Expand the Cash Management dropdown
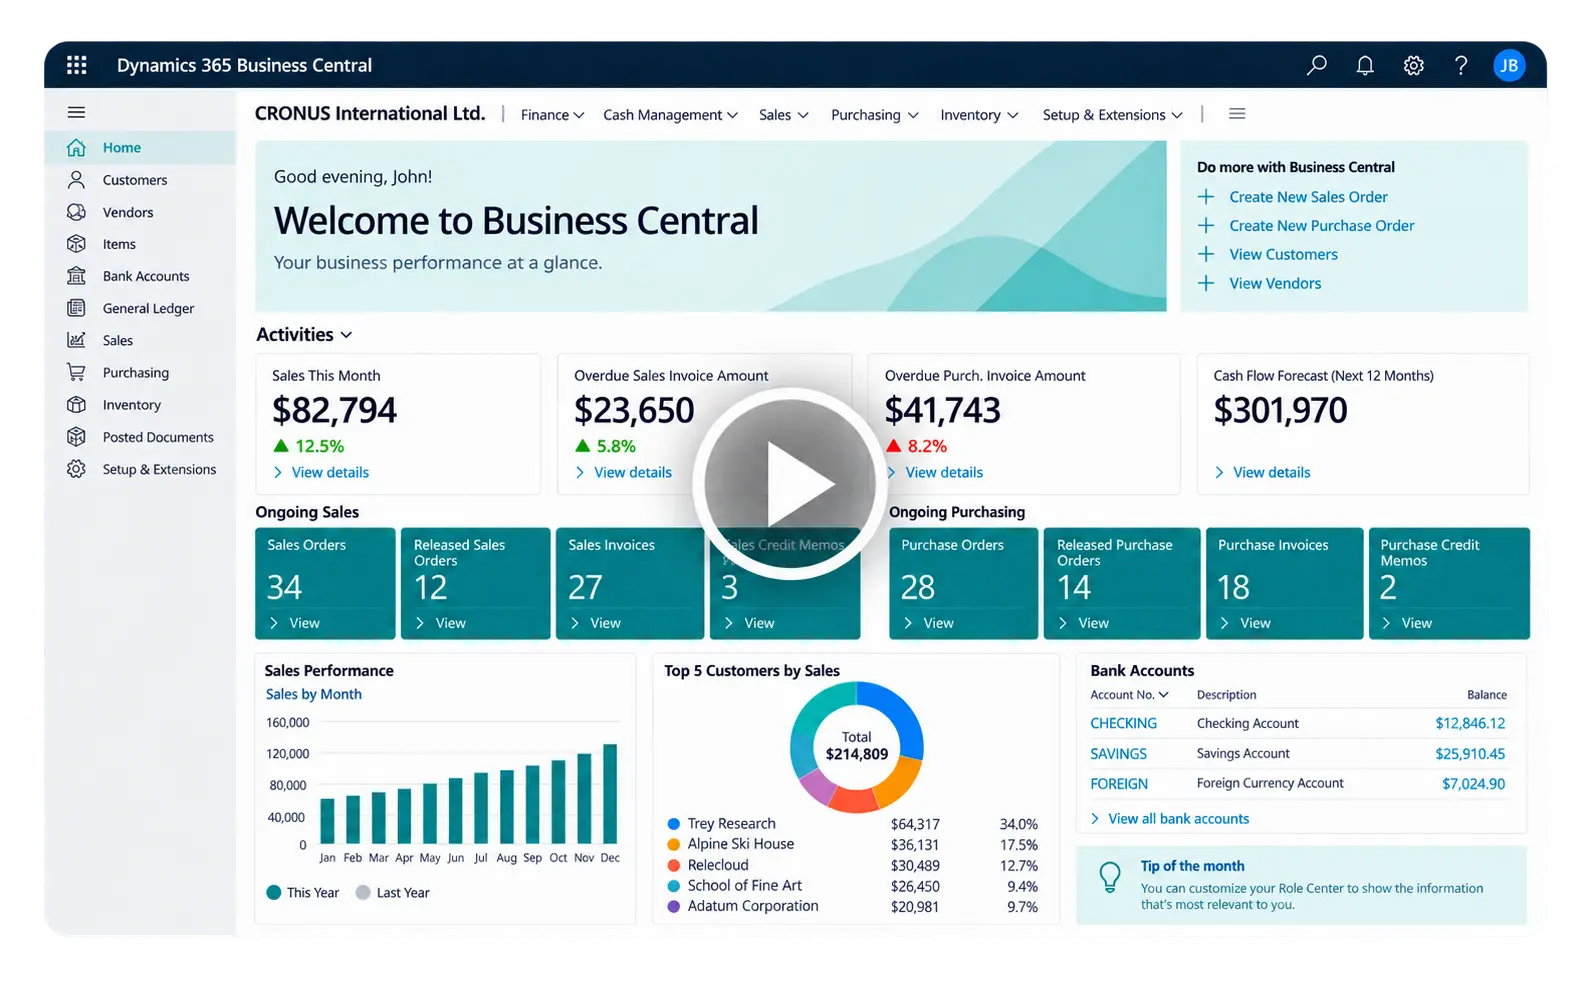1591x988 pixels. point(670,115)
